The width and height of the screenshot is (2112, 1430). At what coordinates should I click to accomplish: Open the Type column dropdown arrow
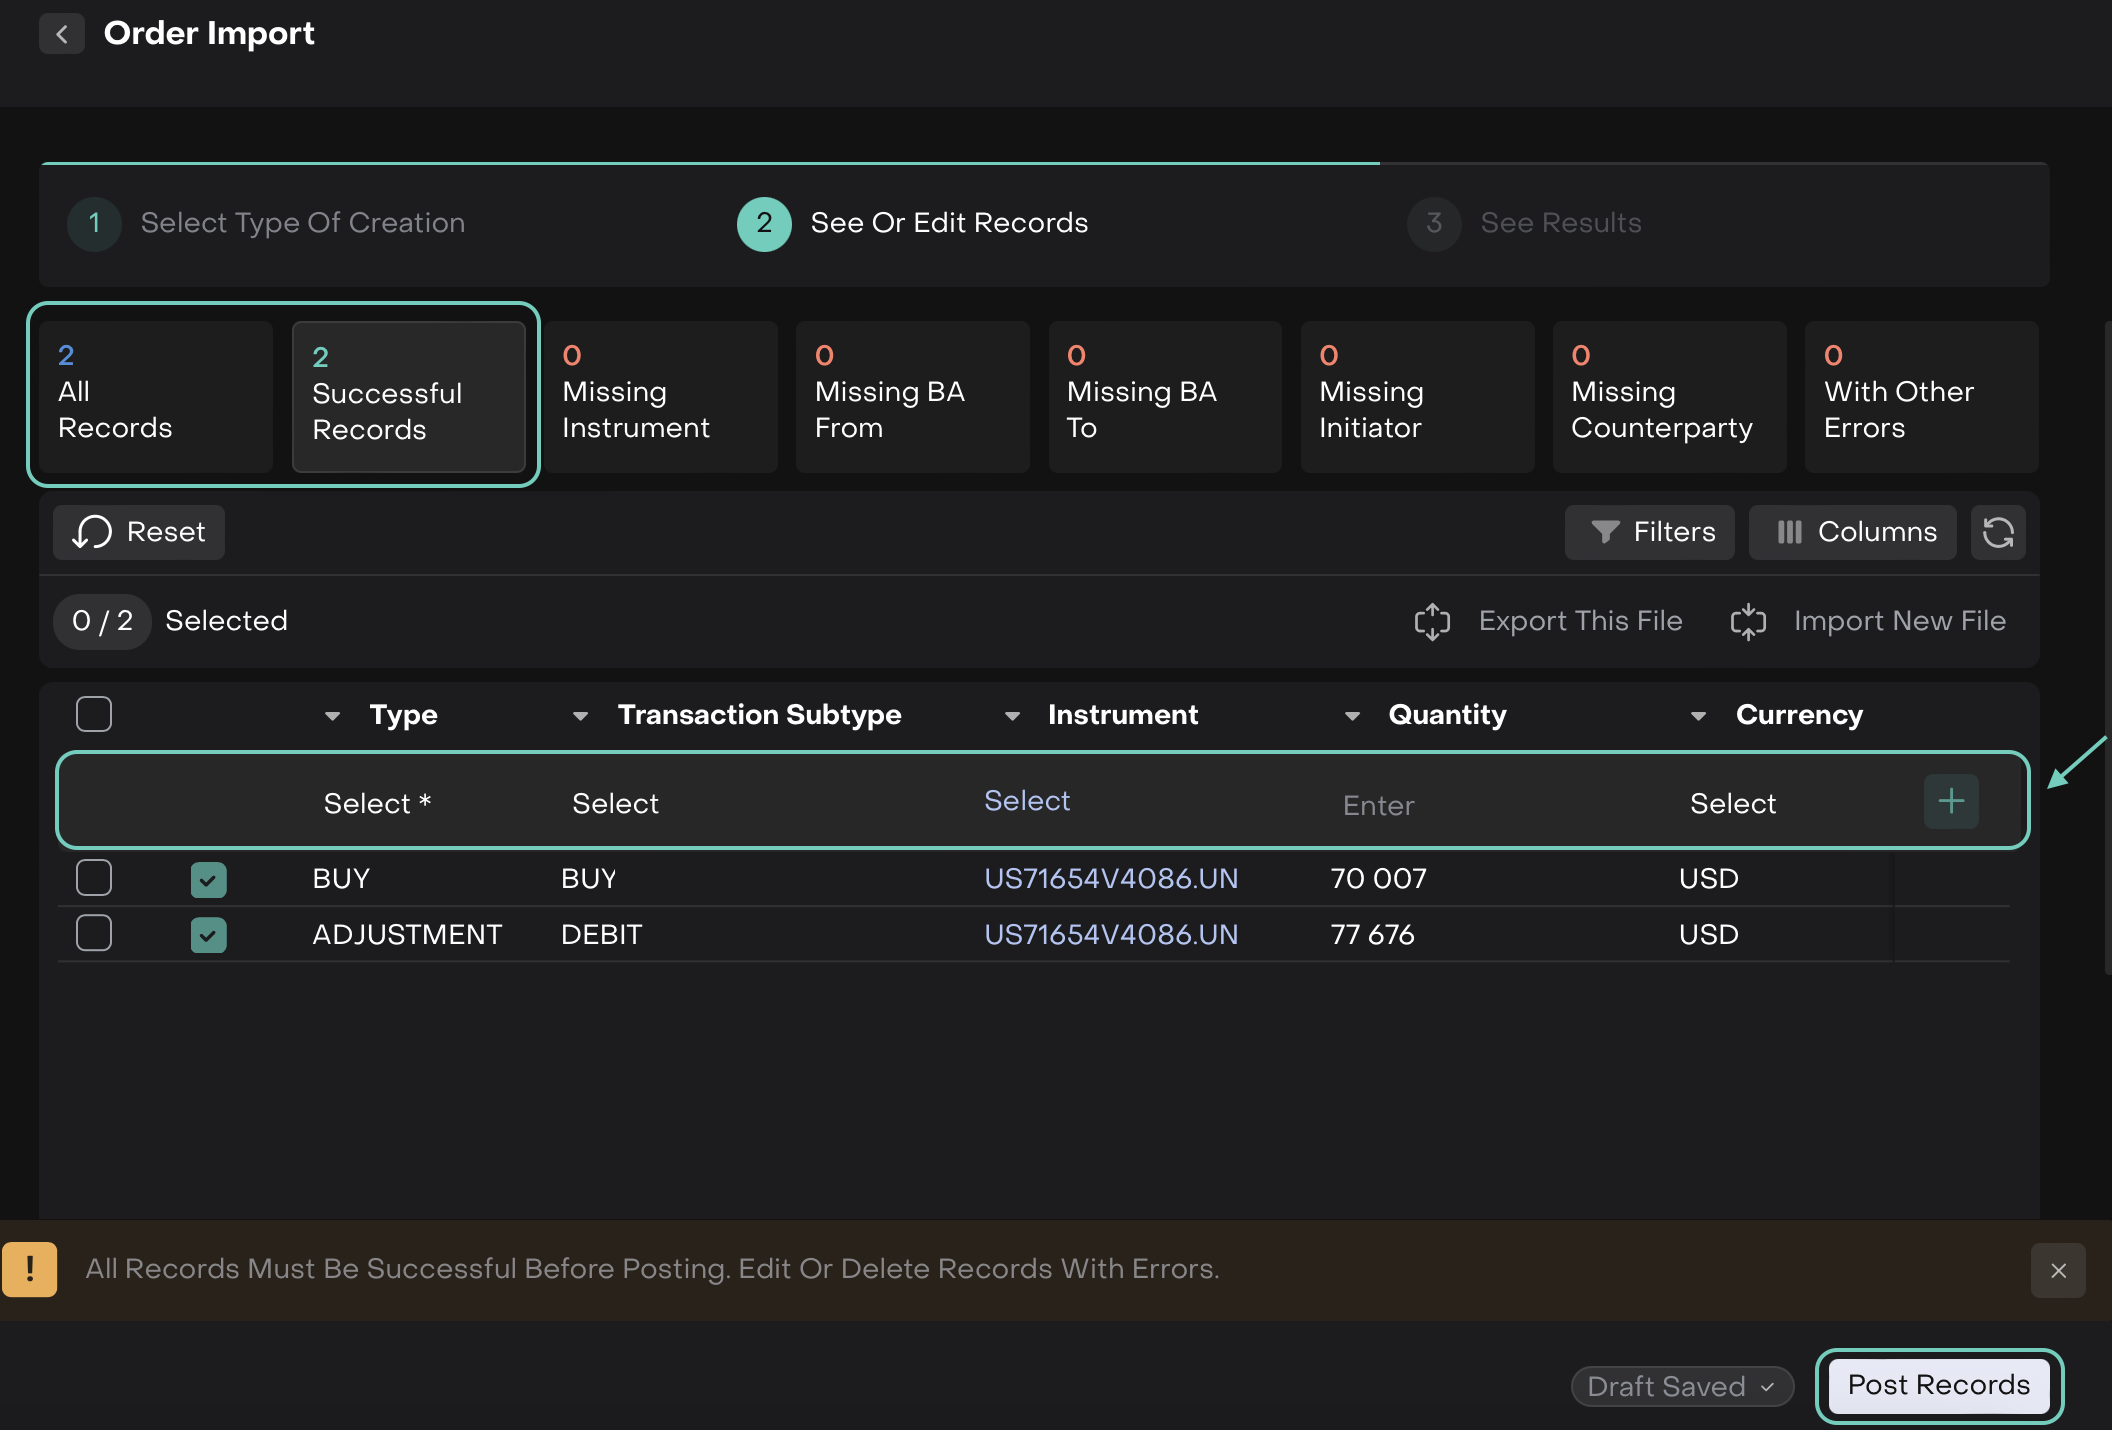pyautogui.click(x=333, y=716)
